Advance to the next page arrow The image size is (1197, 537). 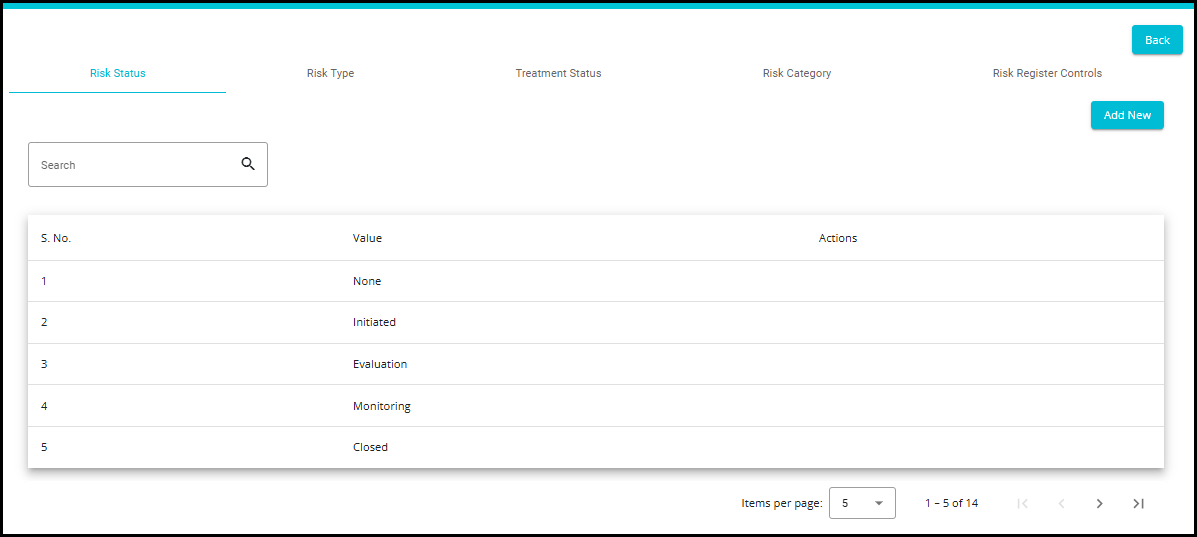(x=1099, y=503)
